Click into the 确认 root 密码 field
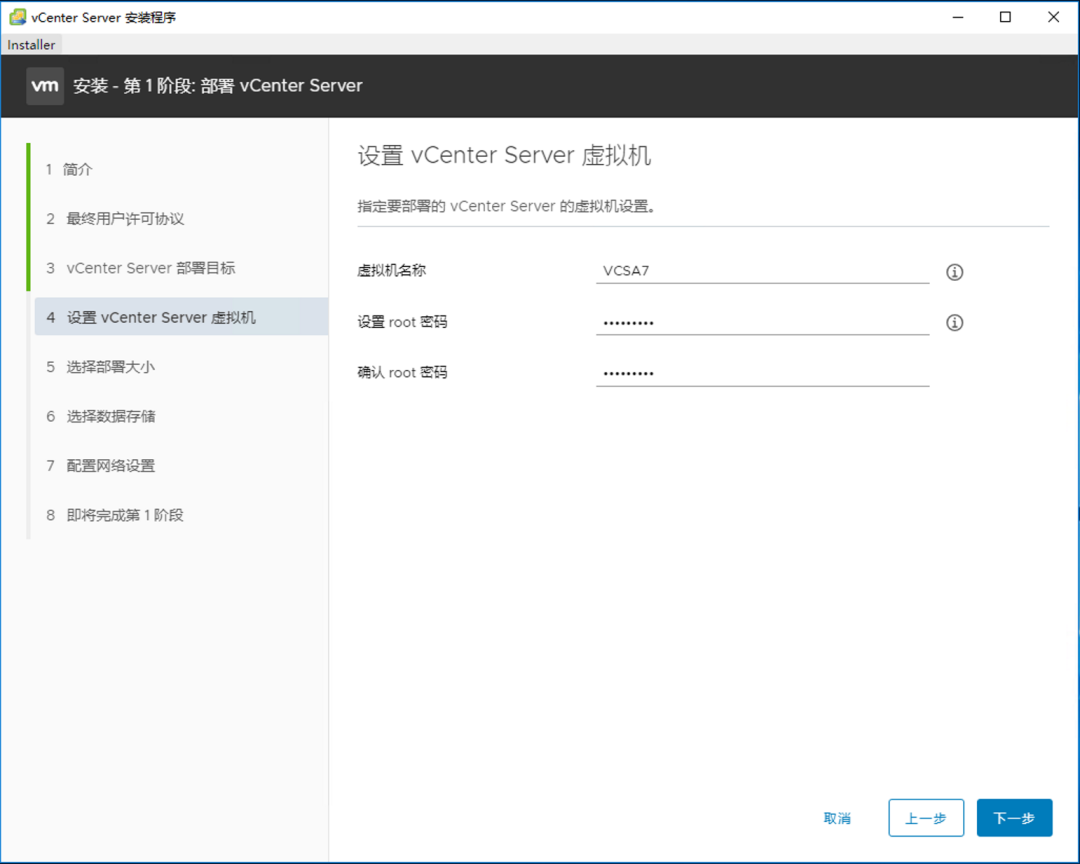Viewport: 1080px width, 864px height. point(762,373)
